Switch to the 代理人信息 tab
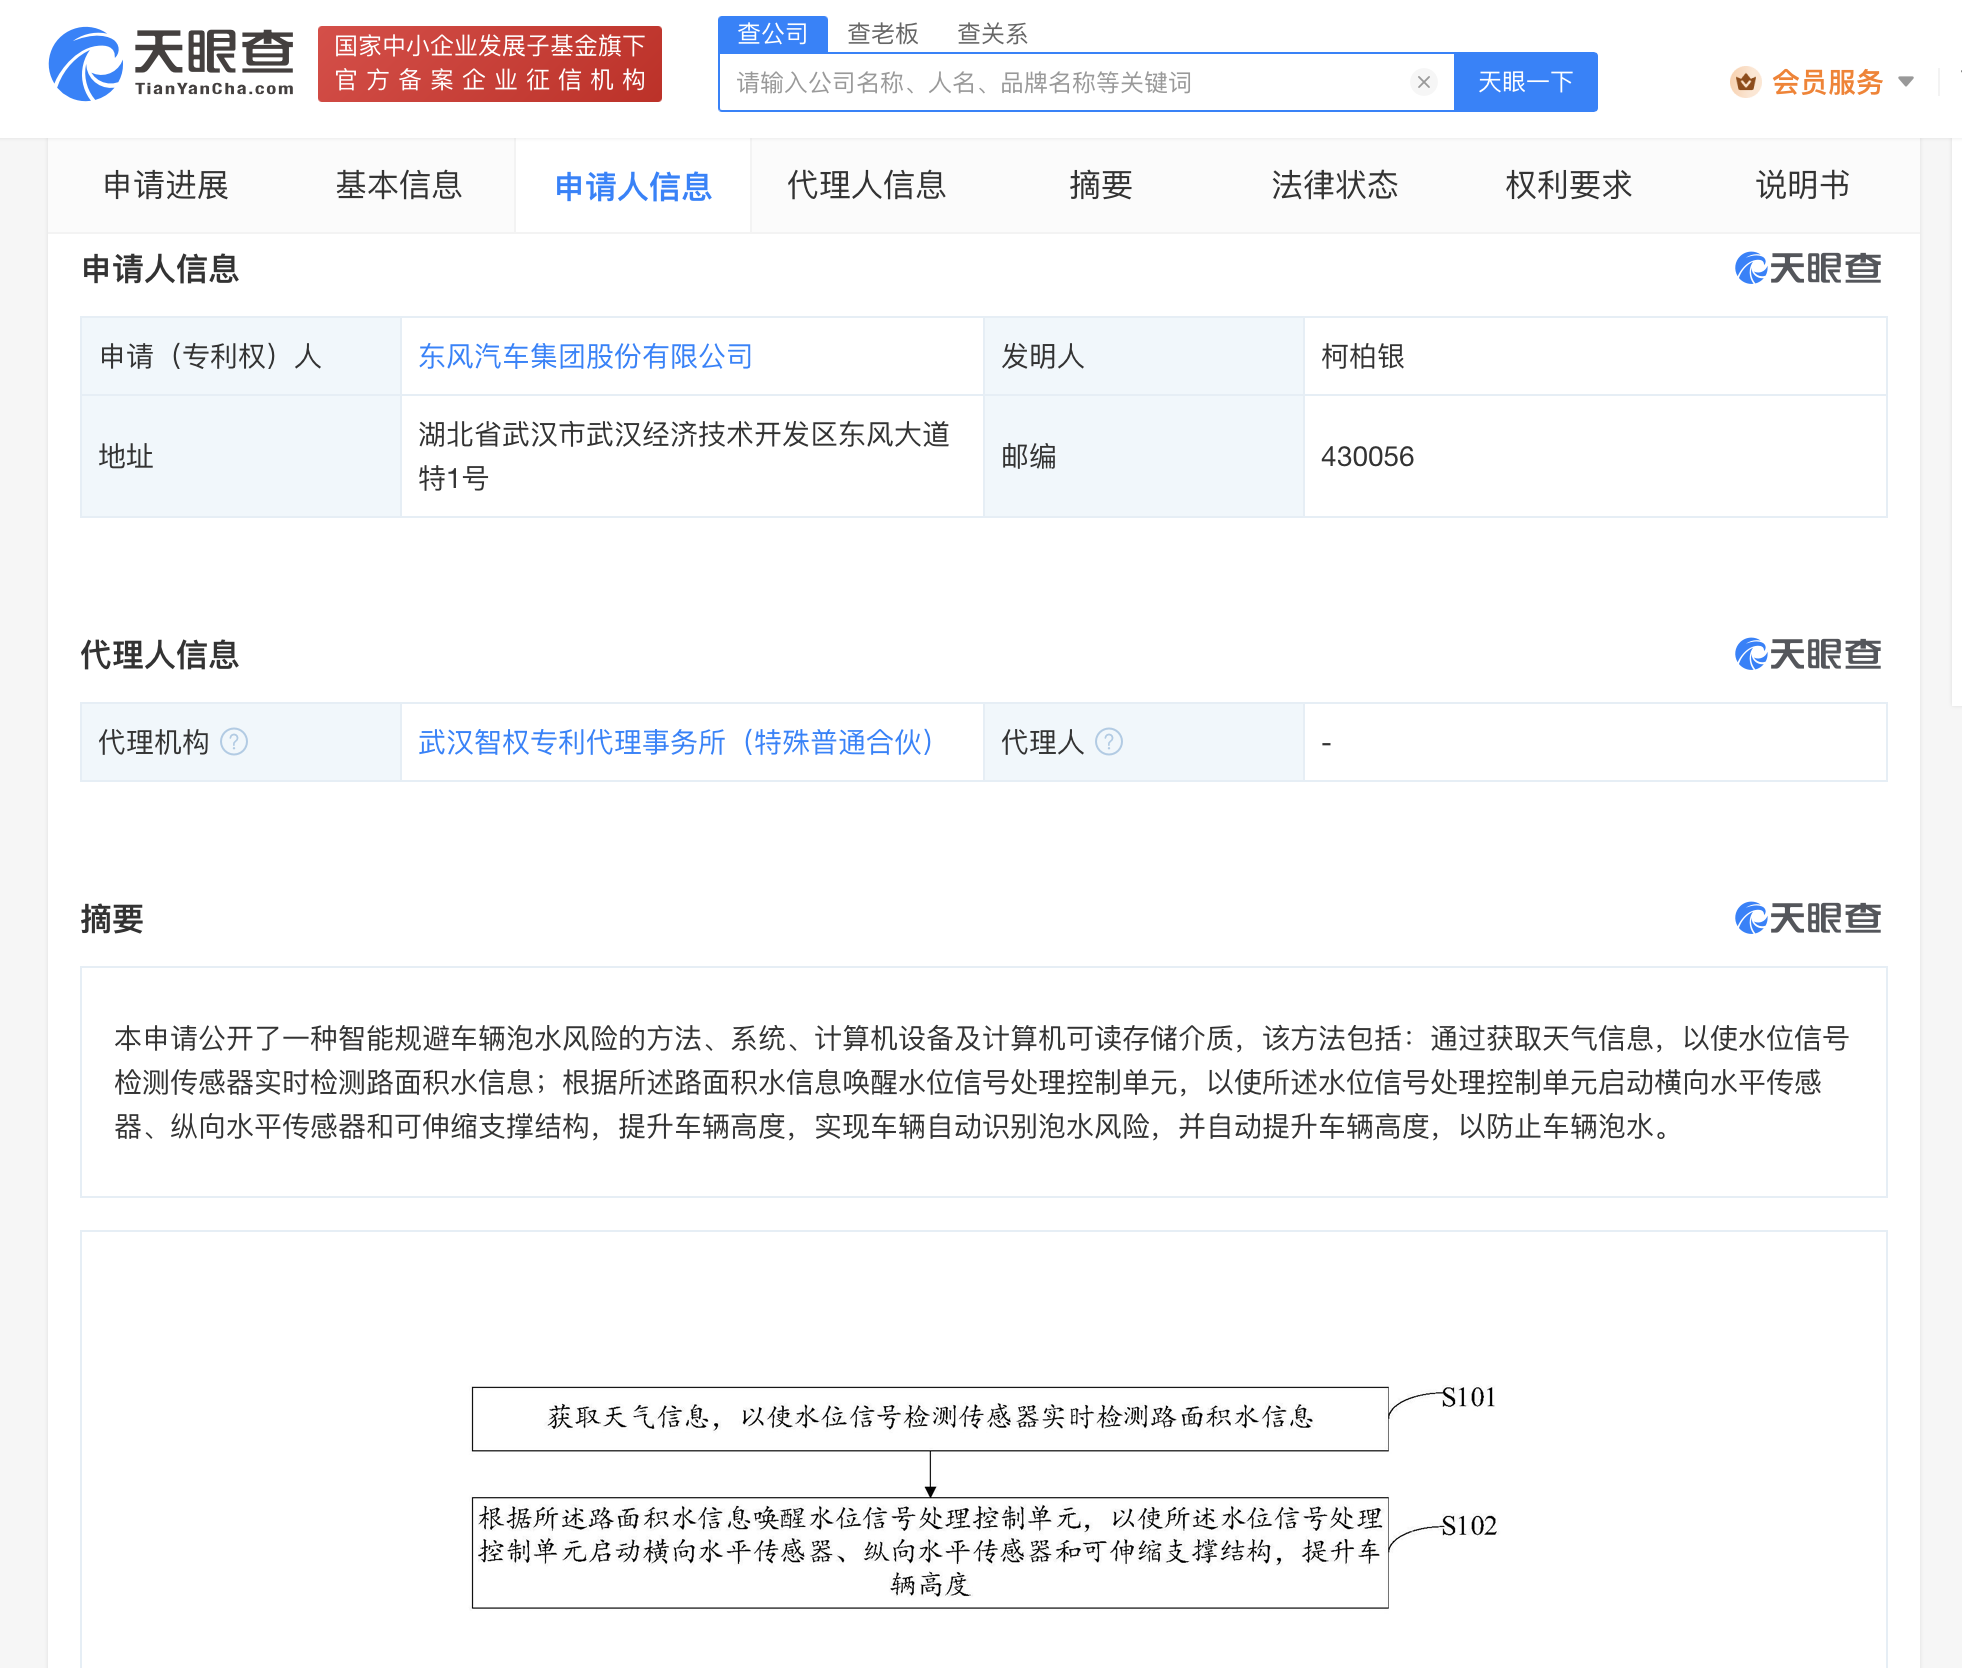Screen dimensions: 1962x1668 click(x=867, y=185)
